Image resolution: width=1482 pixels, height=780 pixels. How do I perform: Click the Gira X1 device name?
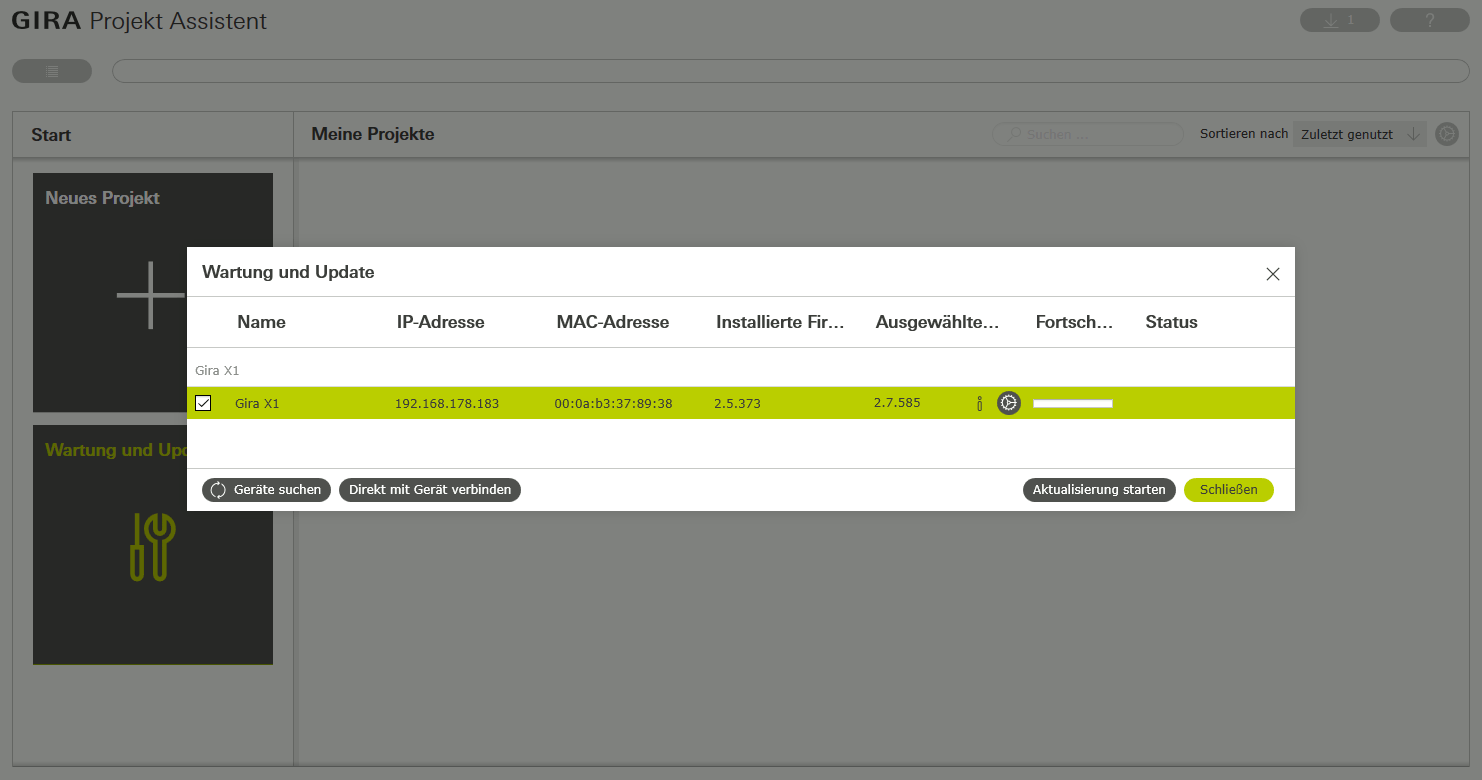pos(257,404)
